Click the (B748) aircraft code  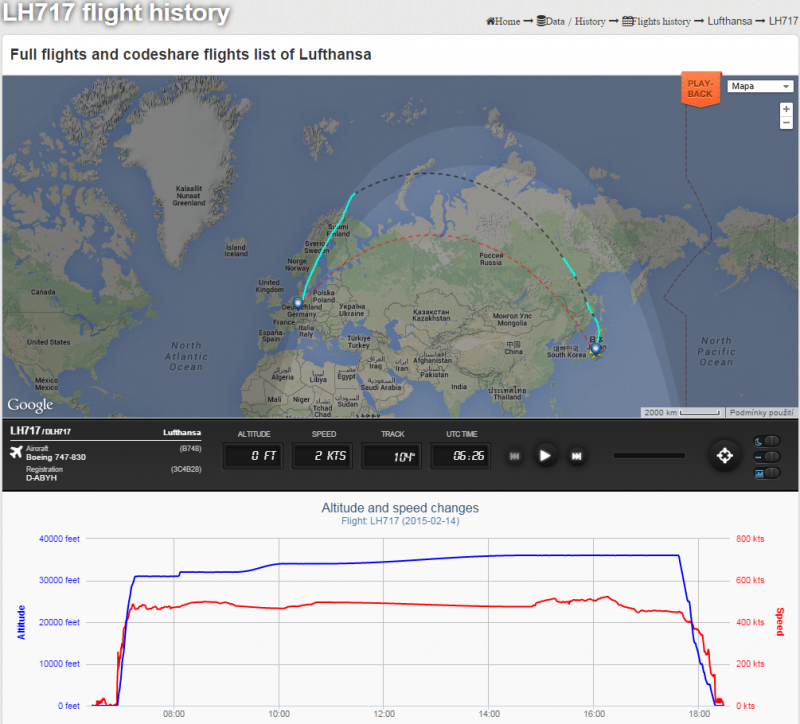pos(190,448)
